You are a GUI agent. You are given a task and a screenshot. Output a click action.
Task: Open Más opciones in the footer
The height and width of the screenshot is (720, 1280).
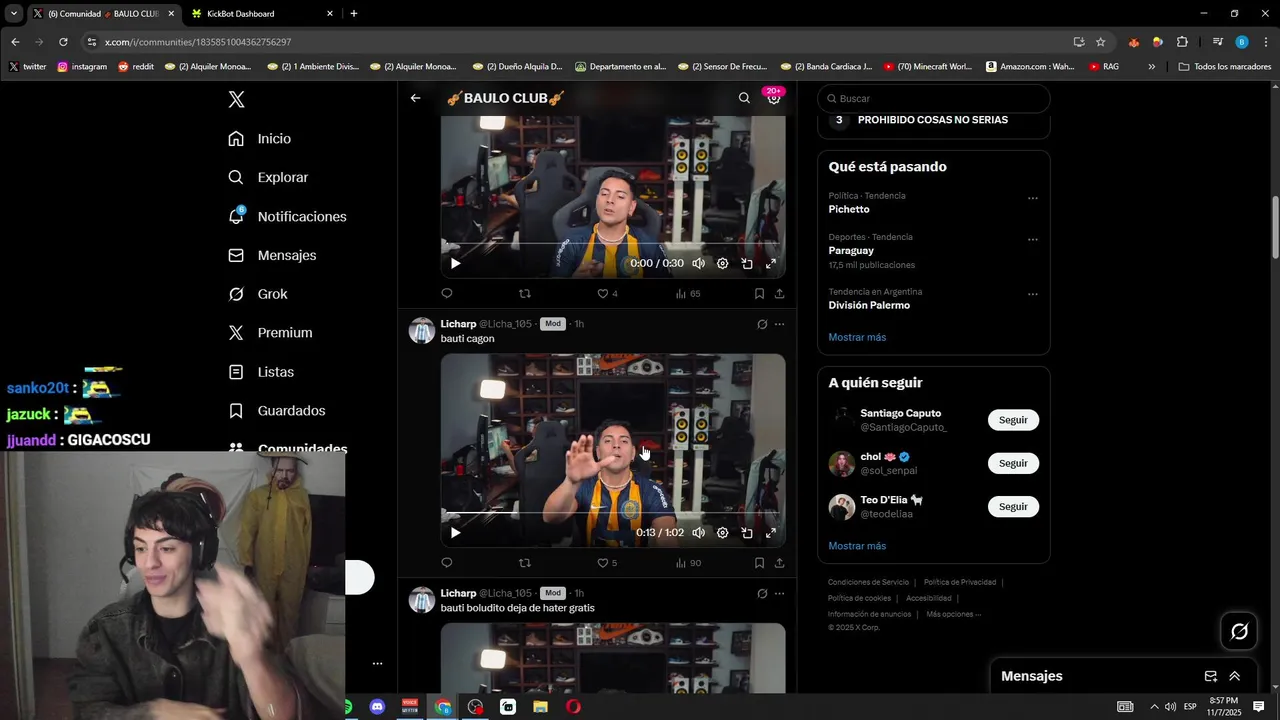pyautogui.click(x=954, y=614)
